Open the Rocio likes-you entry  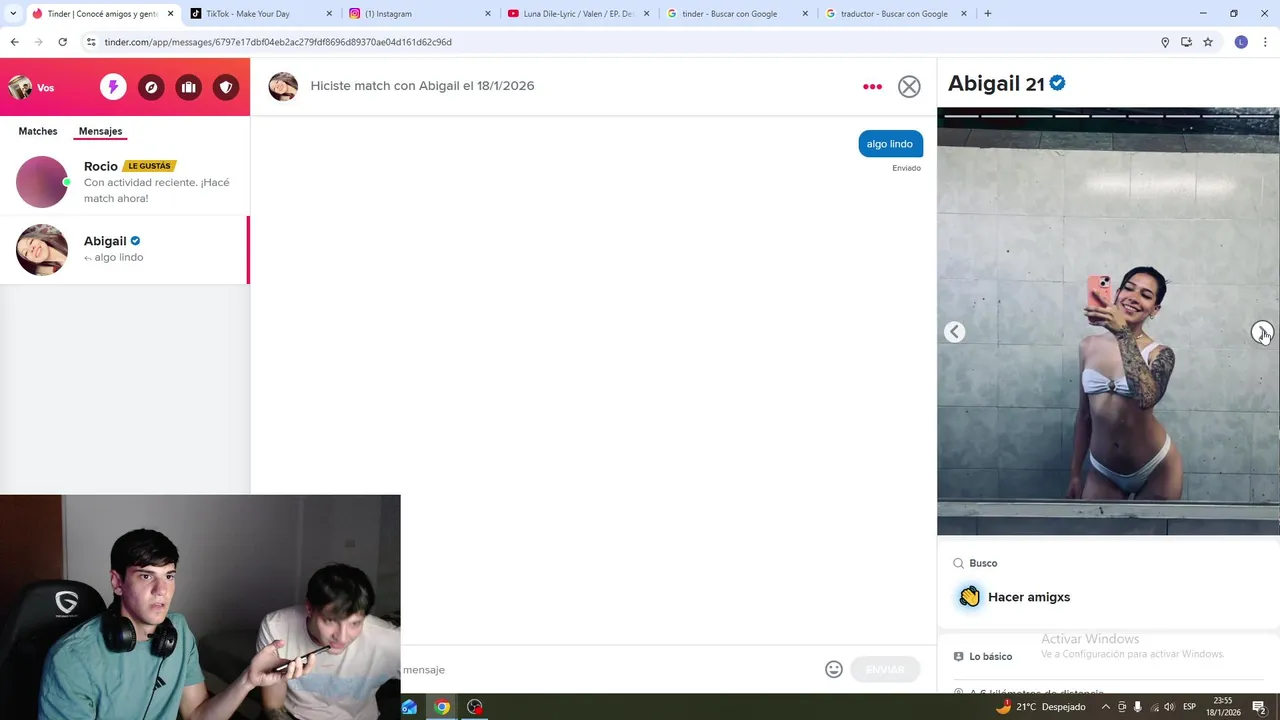tap(125, 182)
